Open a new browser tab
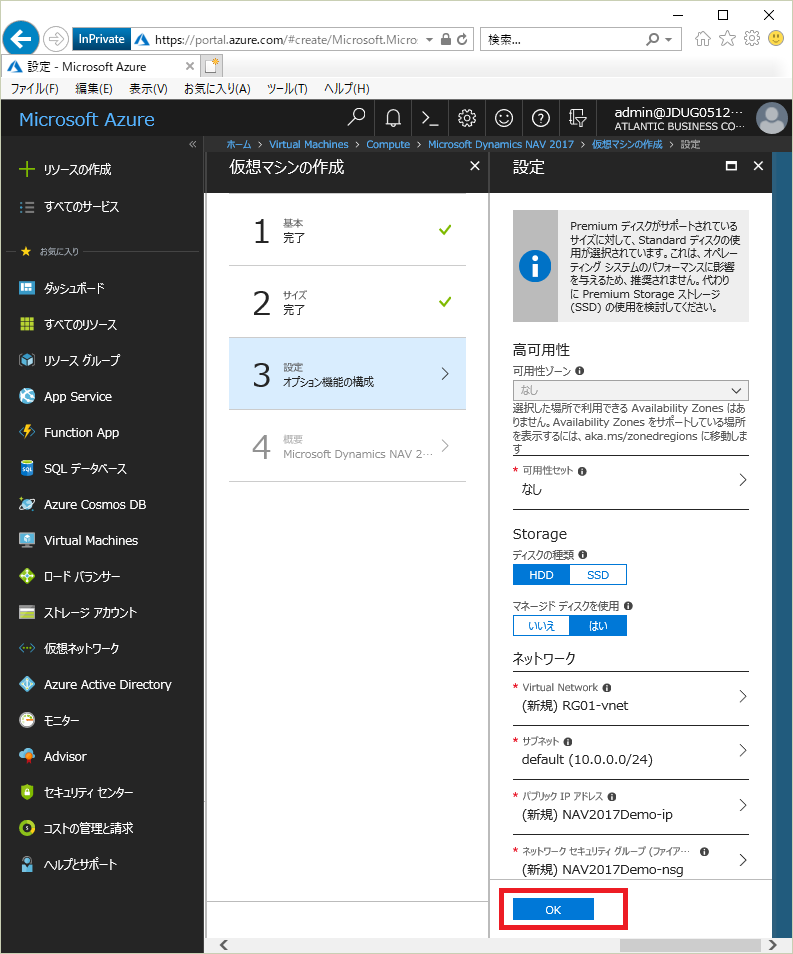 pos(212,66)
